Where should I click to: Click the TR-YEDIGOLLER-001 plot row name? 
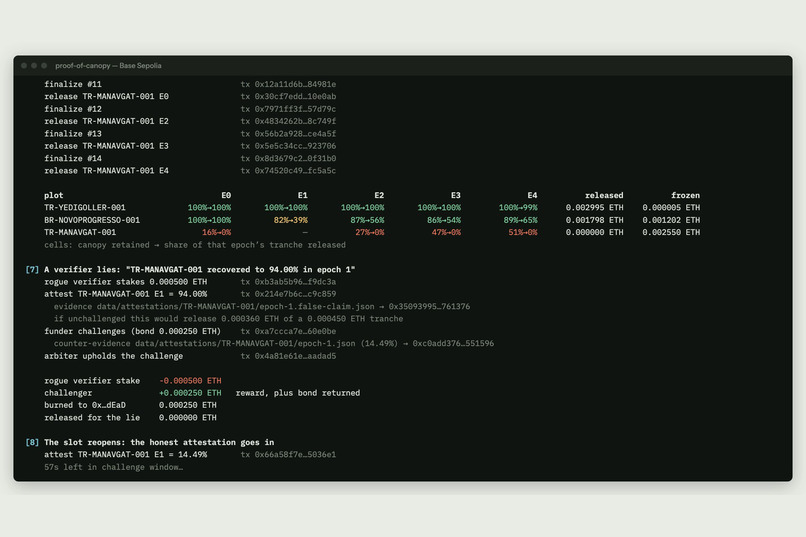85,208
